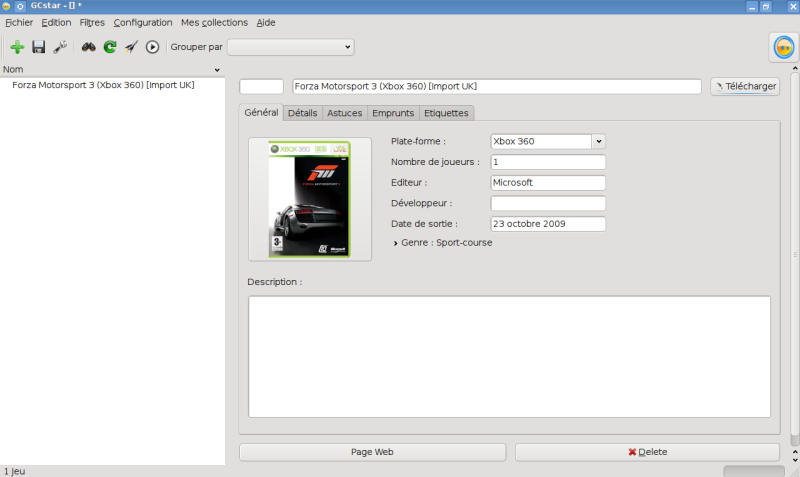800x477 pixels.
Task: Click the green plus add item icon
Action: click(x=17, y=47)
